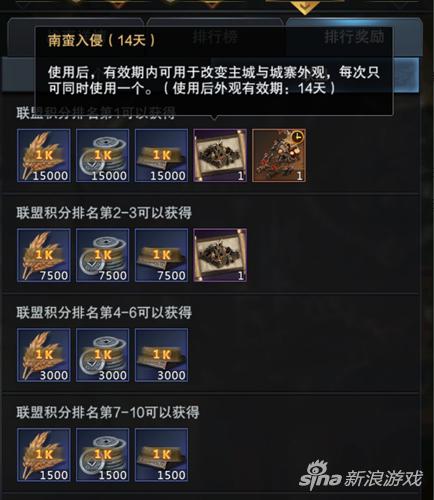Select the 3000 coin reward icon
434x500 pixels.
103,355
